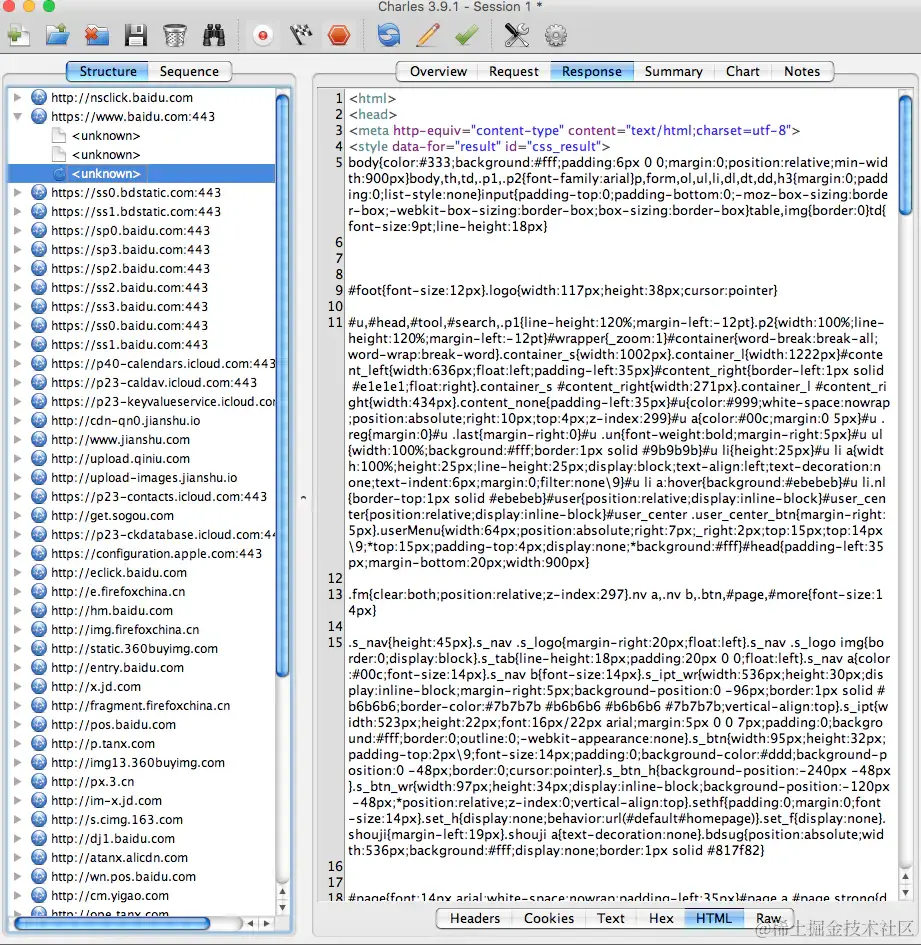Select http://atanx.alicdn.com row
This screenshot has height=945, width=921.
pos(141,857)
